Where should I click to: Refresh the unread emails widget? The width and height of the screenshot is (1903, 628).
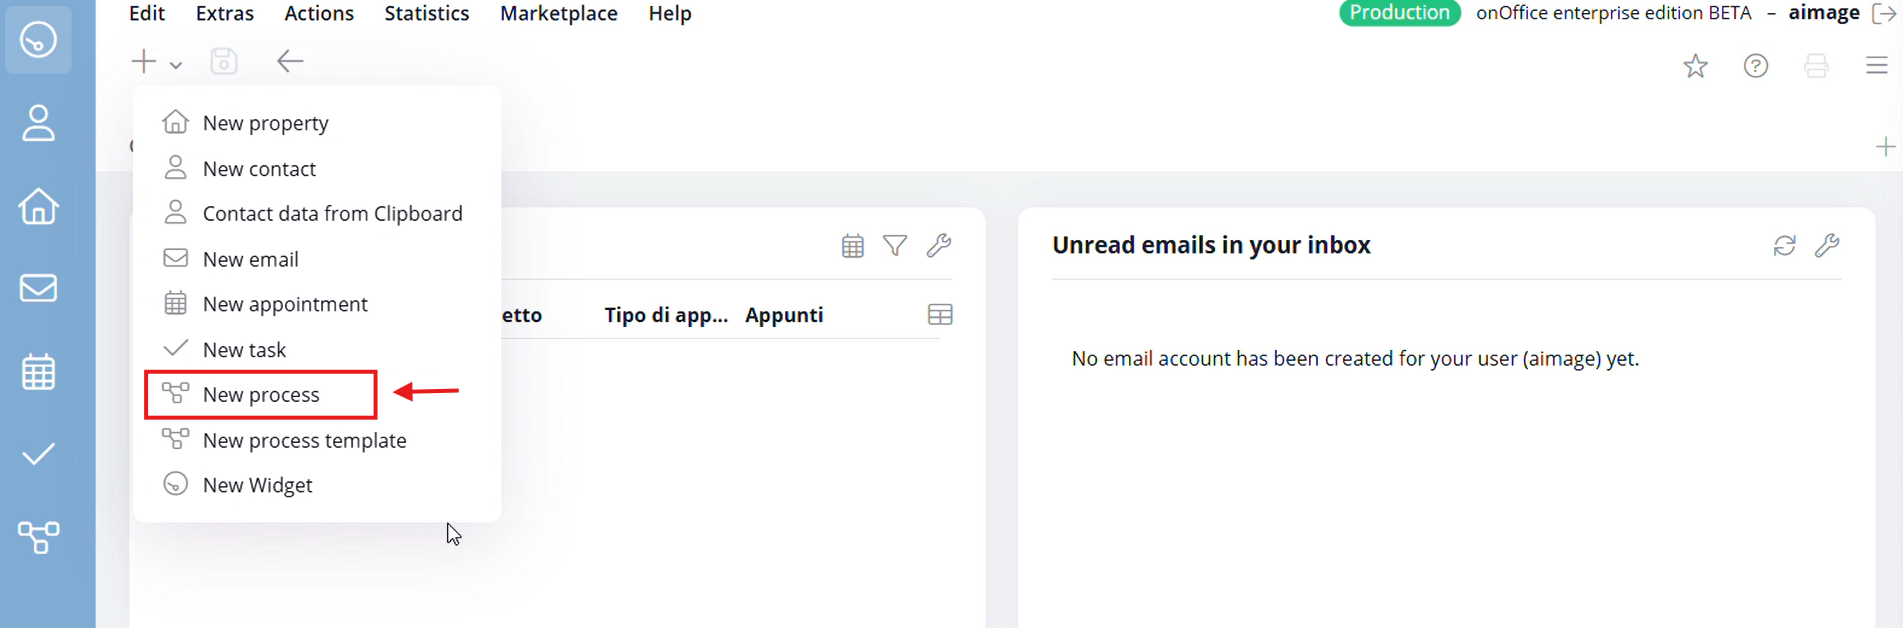[1784, 245]
